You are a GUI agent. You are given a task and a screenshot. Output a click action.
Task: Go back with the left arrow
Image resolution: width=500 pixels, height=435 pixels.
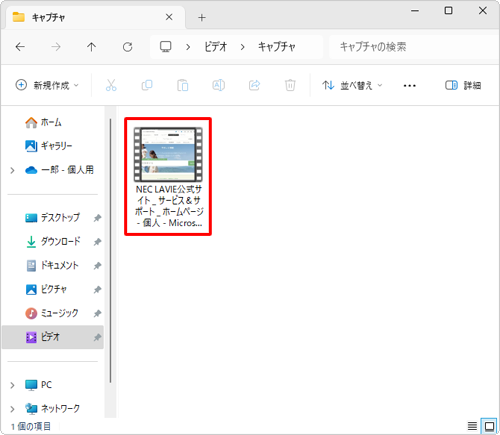point(20,47)
